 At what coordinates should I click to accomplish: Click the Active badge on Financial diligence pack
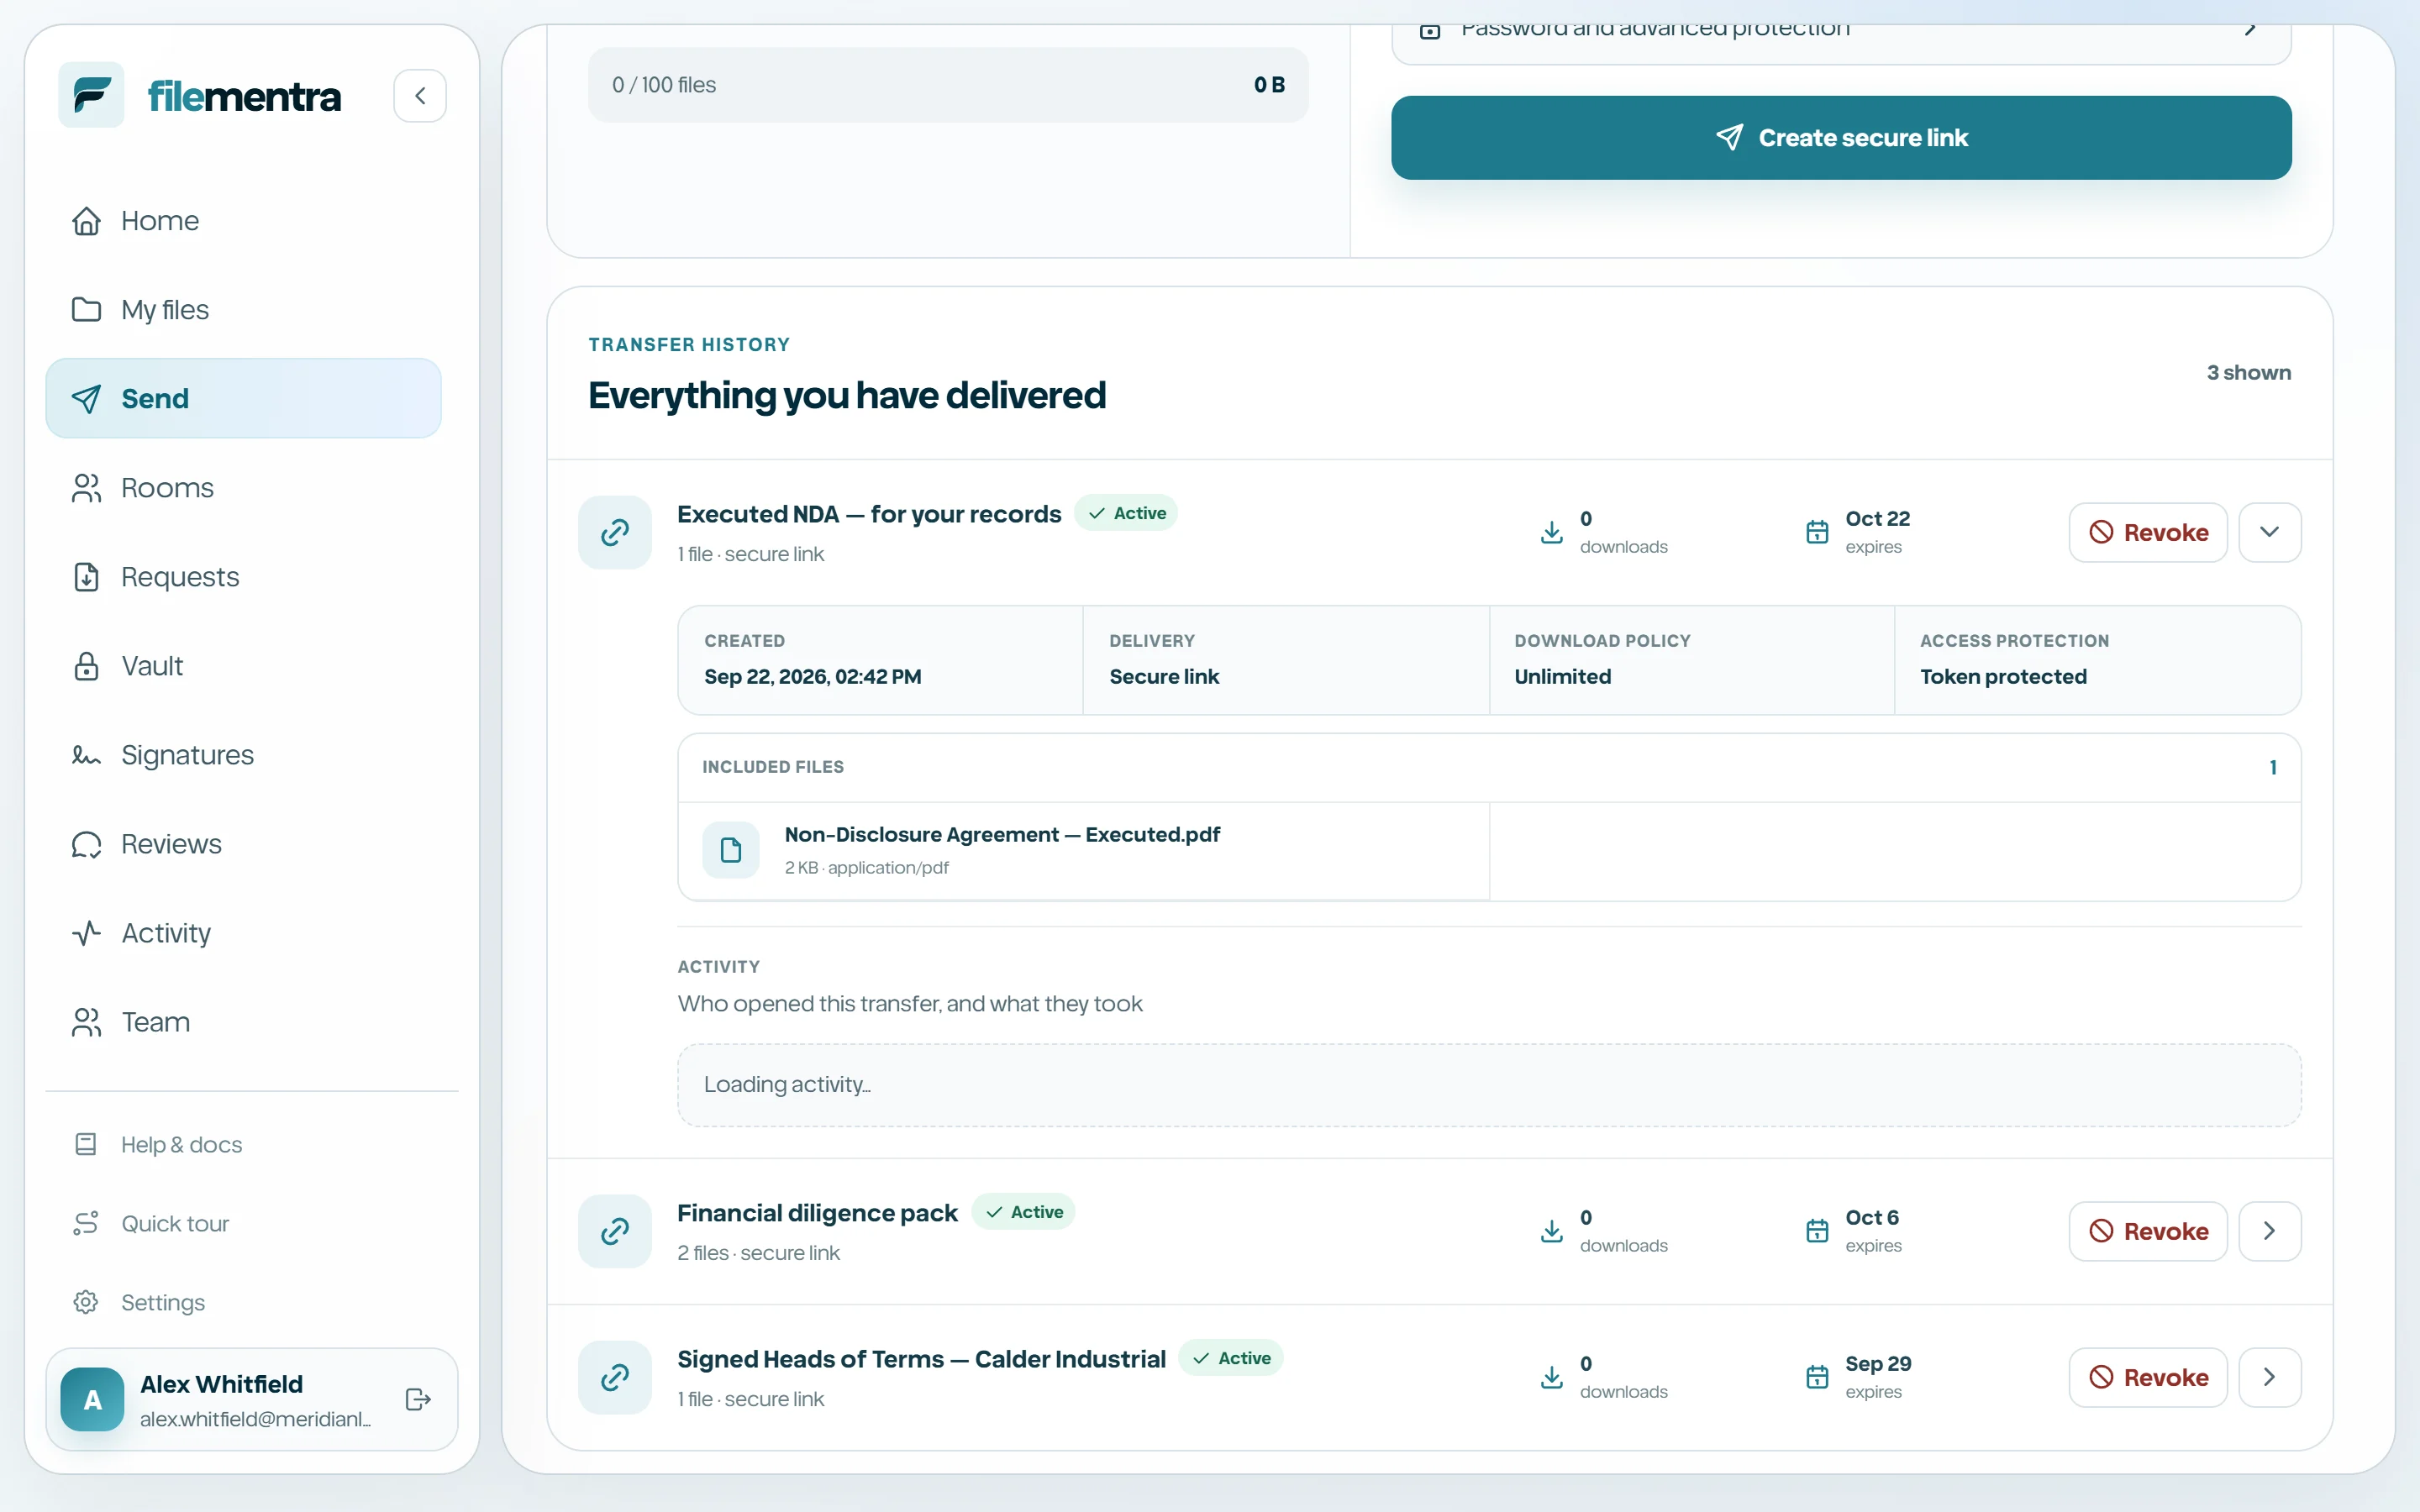pos(1023,1212)
